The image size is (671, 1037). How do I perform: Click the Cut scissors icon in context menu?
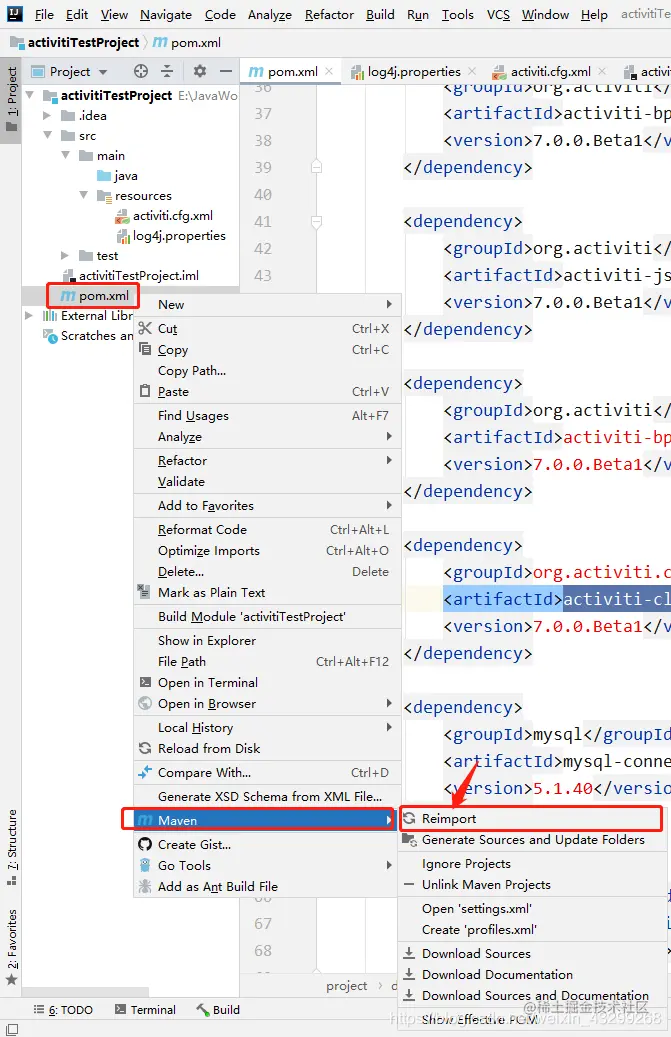(x=145, y=328)
